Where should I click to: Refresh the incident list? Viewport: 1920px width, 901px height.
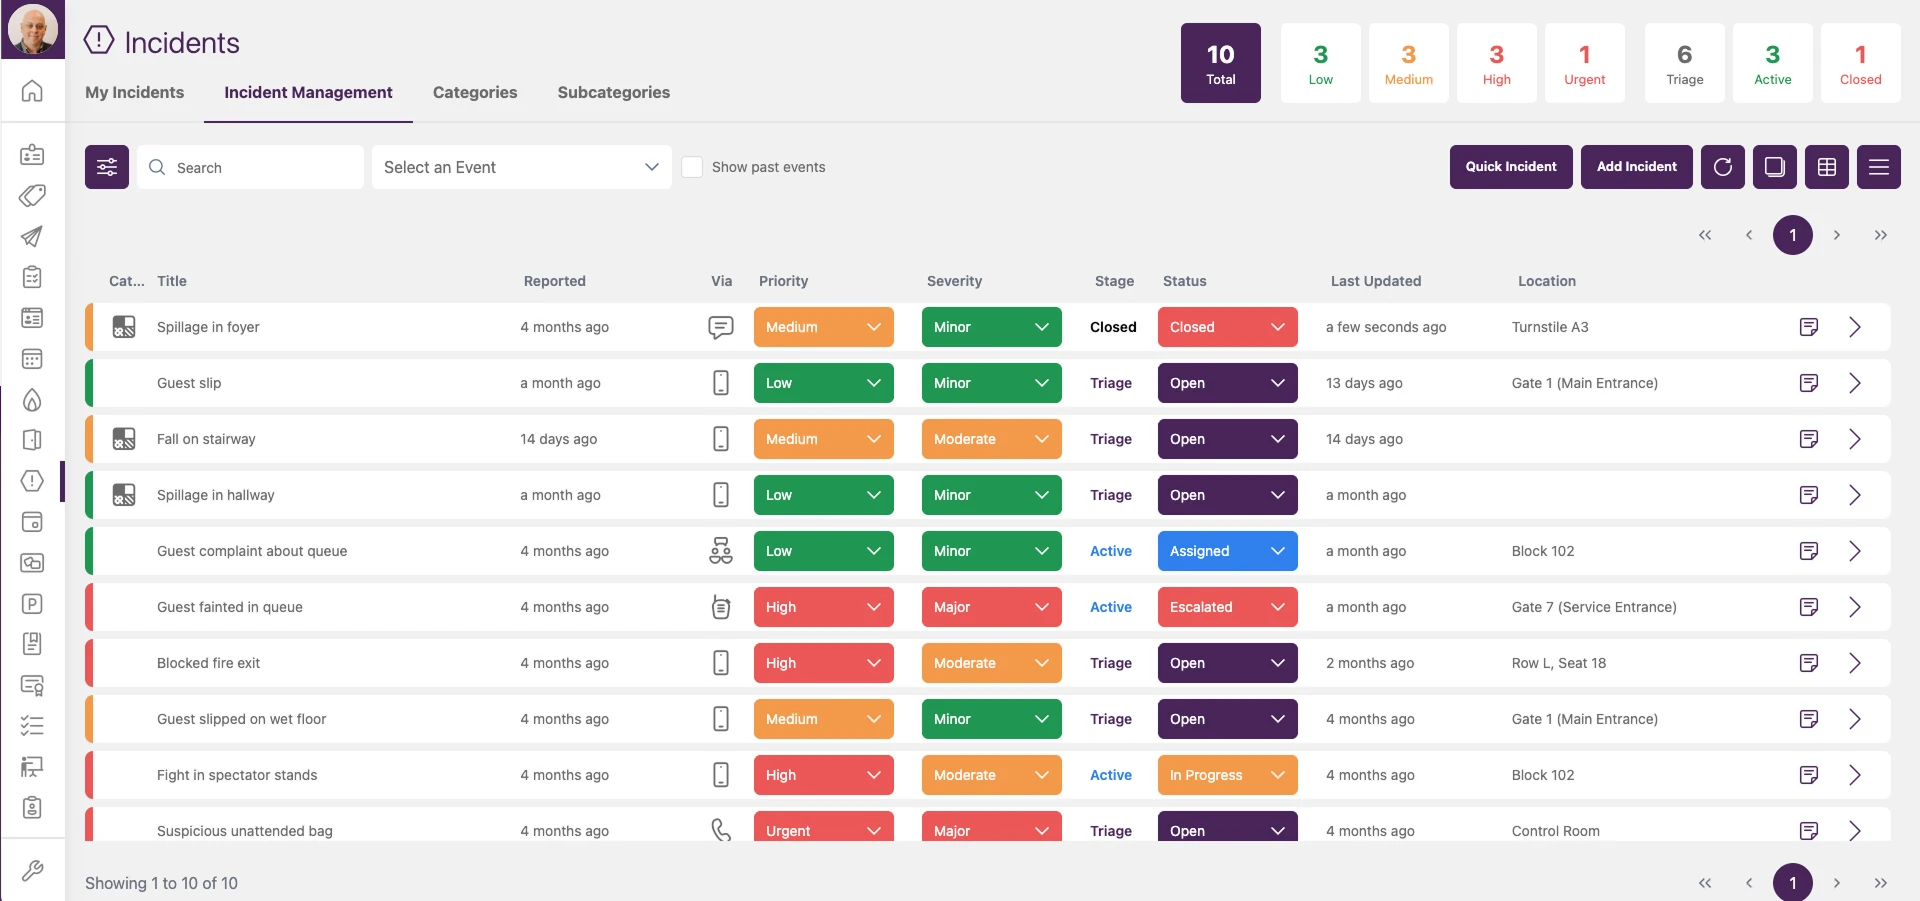pyautogui.click(x=1722, y=167)
